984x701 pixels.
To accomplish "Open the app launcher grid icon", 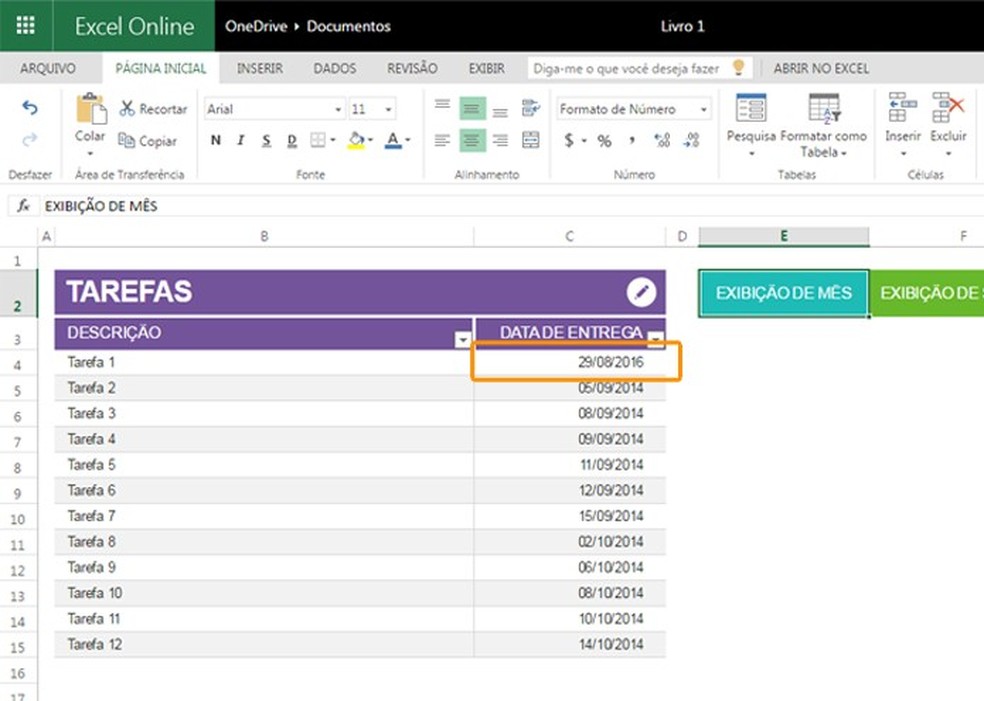I will tap(26, 26).
